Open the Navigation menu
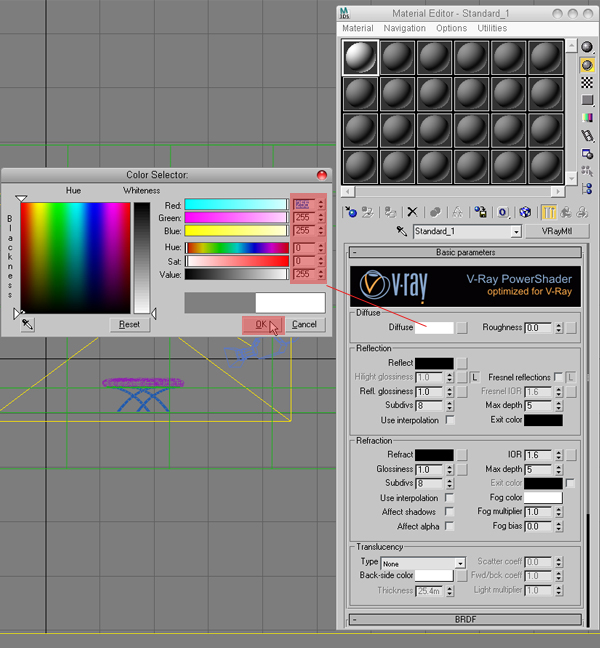The image size is (600, 648). pyautogui.click(x=404, y=28)
